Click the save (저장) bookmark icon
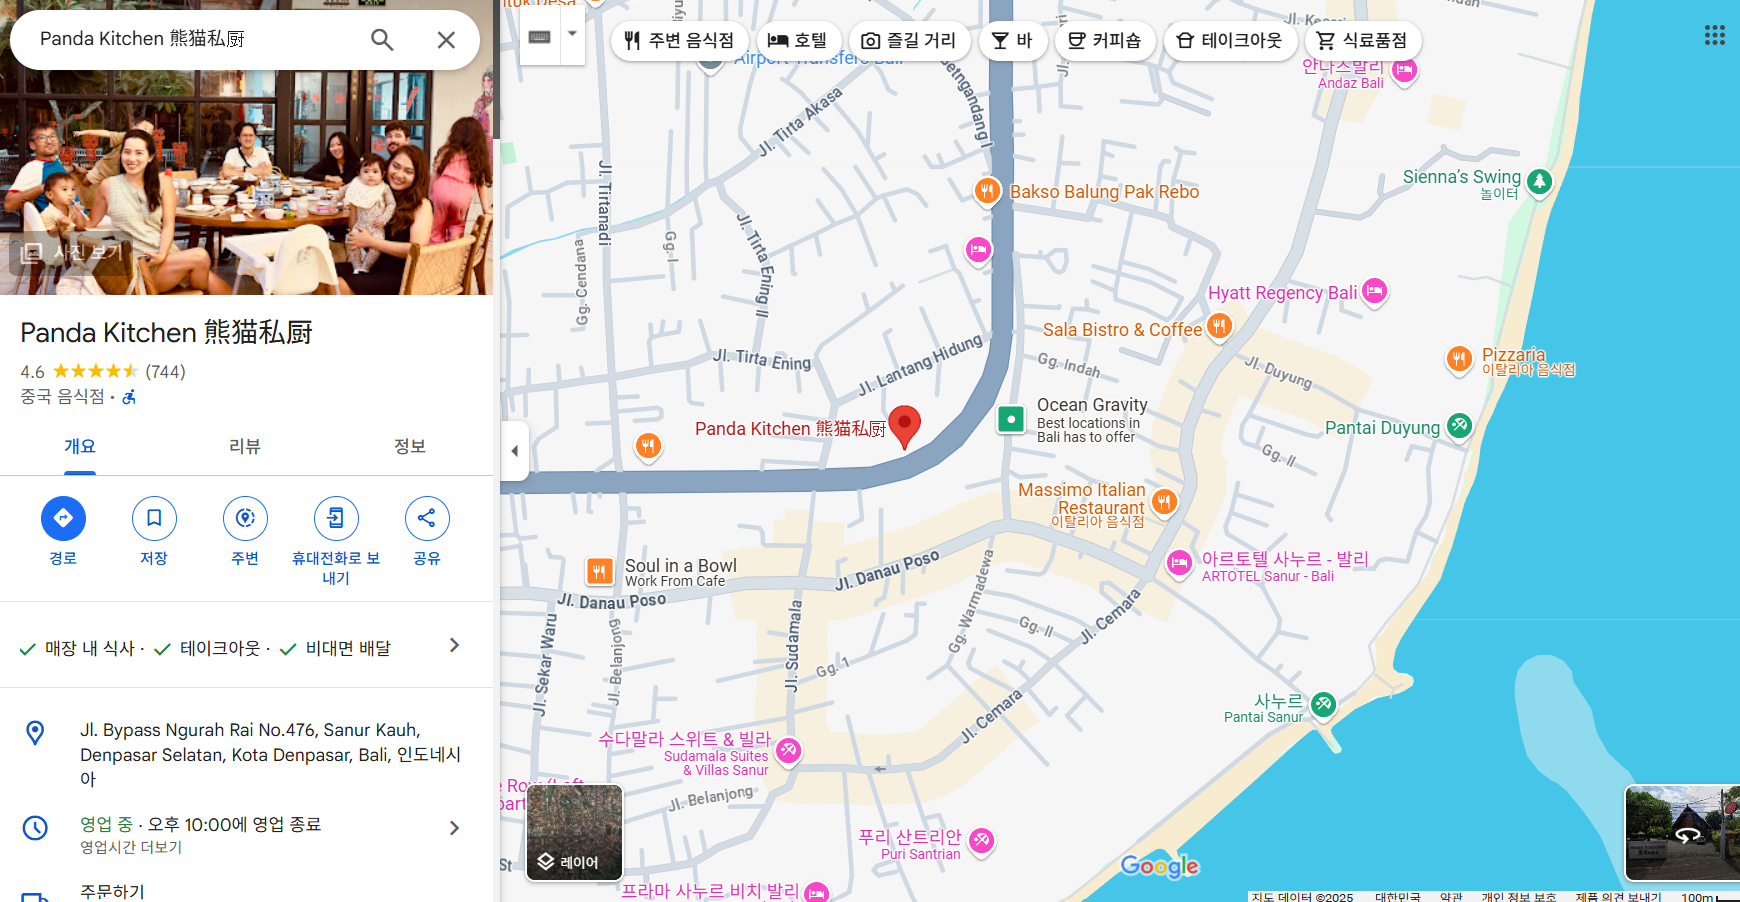Image resolution: width=1740 pixels, height=902 pixels. click(x=154, y=518)
